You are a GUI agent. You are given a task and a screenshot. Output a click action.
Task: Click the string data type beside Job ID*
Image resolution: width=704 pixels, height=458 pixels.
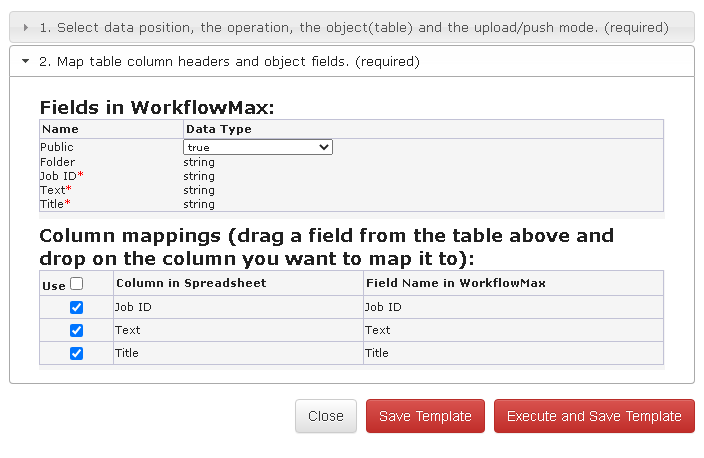tap(199, 176)
